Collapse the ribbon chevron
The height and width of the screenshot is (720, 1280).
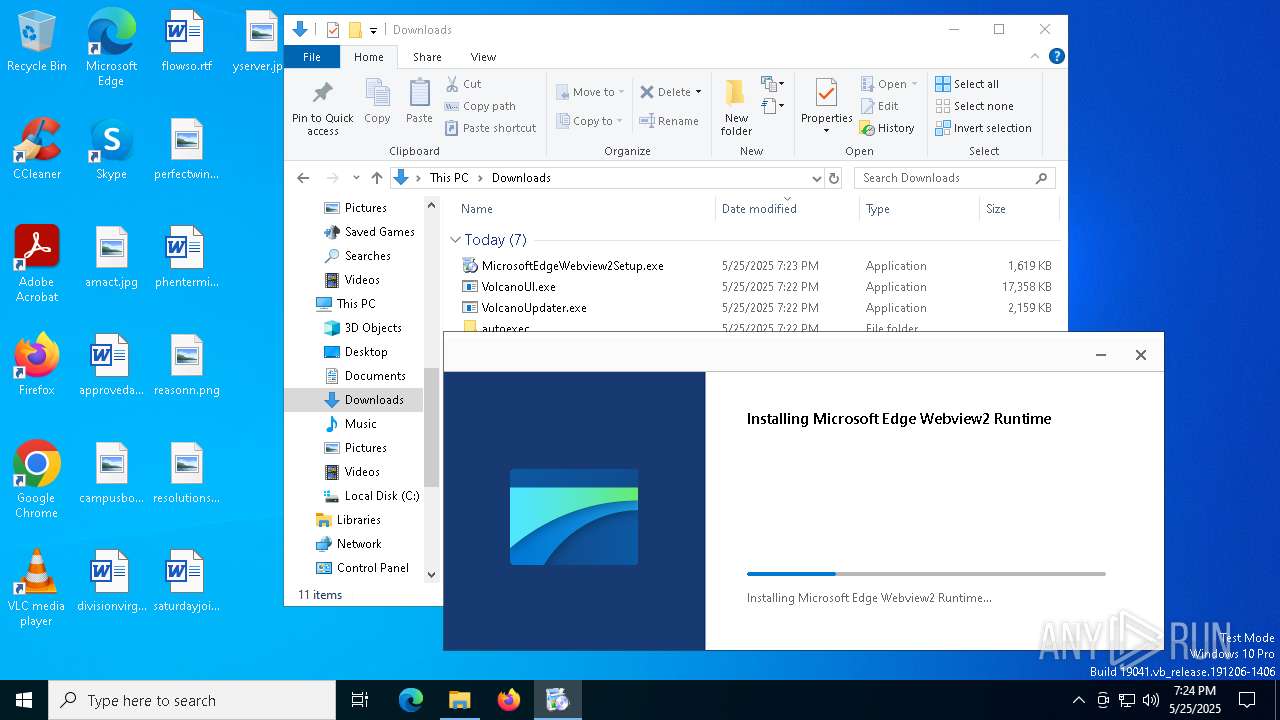(1035, 57)
